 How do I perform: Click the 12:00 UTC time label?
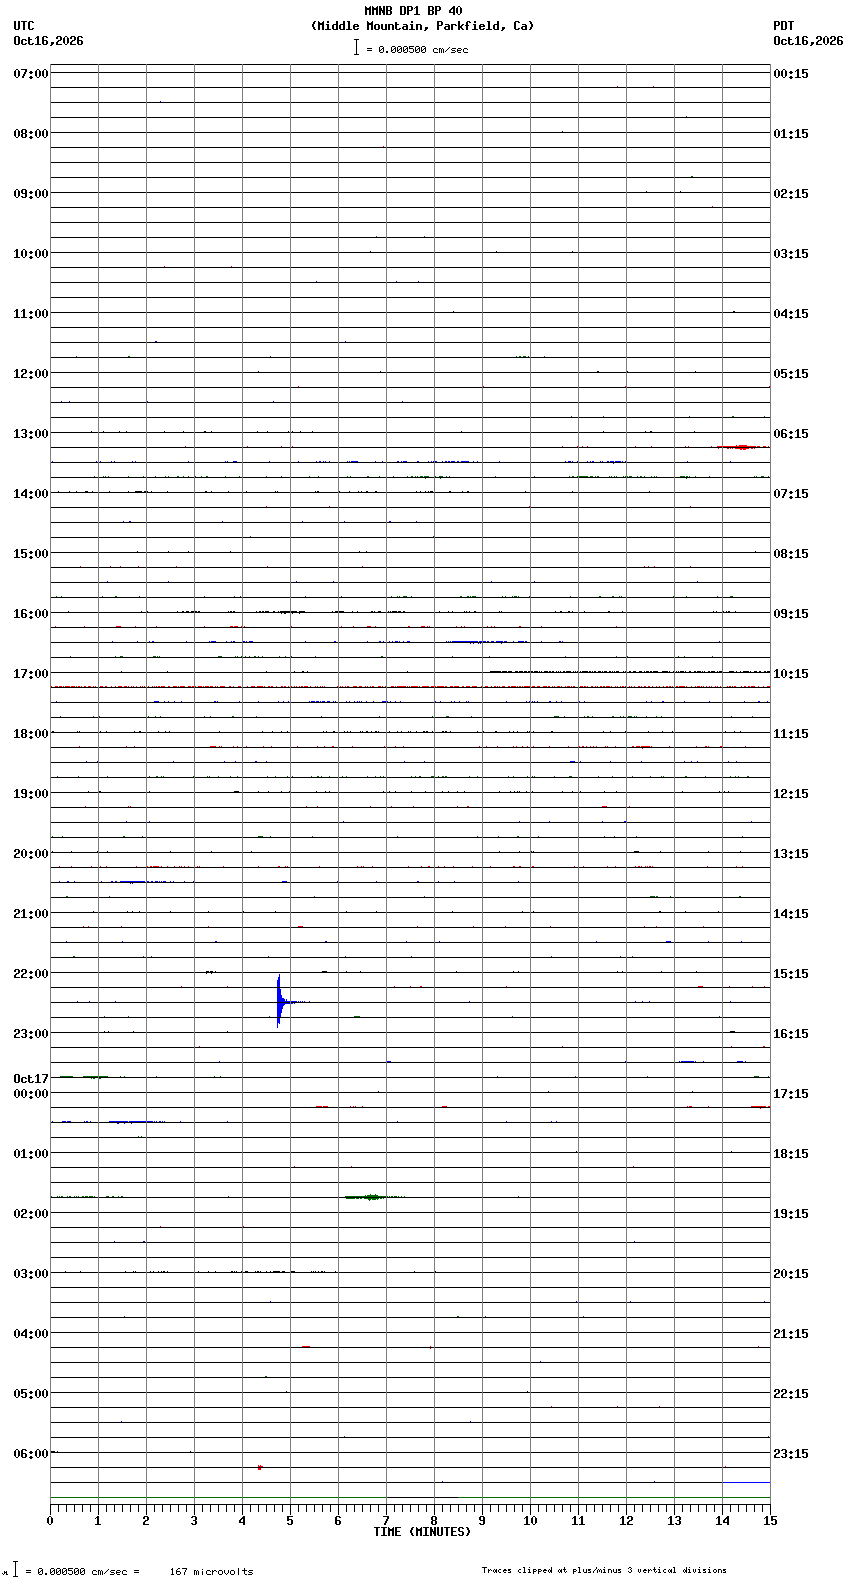[x=31, y=374]
